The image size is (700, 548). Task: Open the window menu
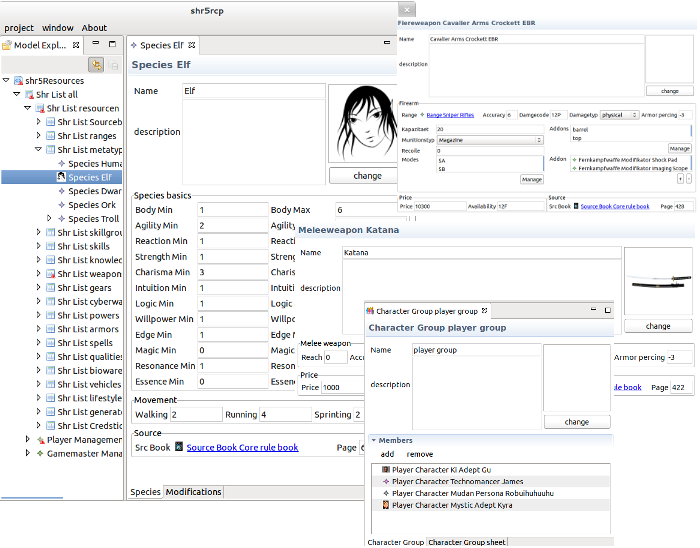[58, 28]
